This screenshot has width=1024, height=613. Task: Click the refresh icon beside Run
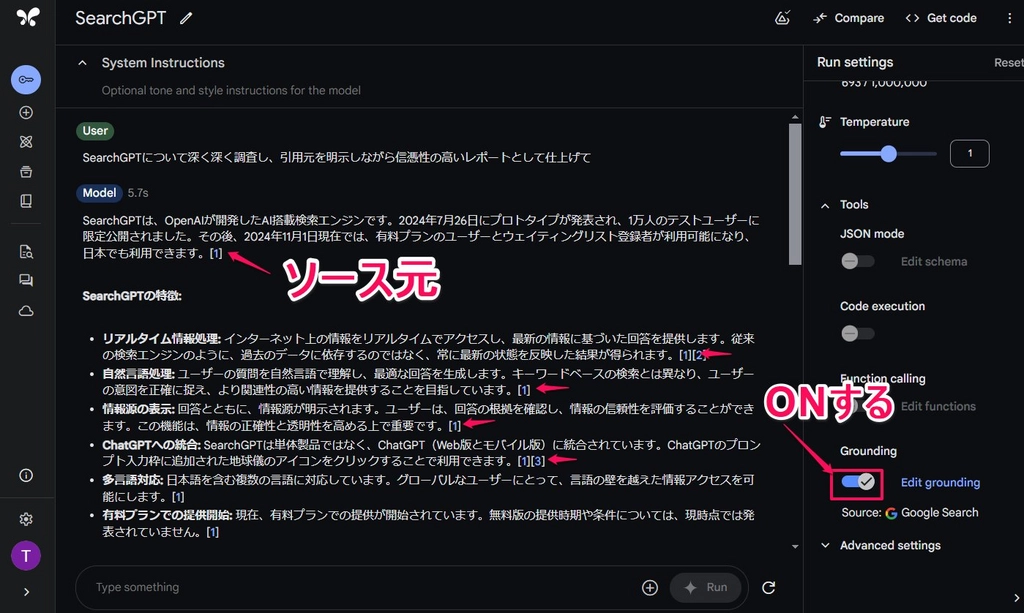(769, 588)
